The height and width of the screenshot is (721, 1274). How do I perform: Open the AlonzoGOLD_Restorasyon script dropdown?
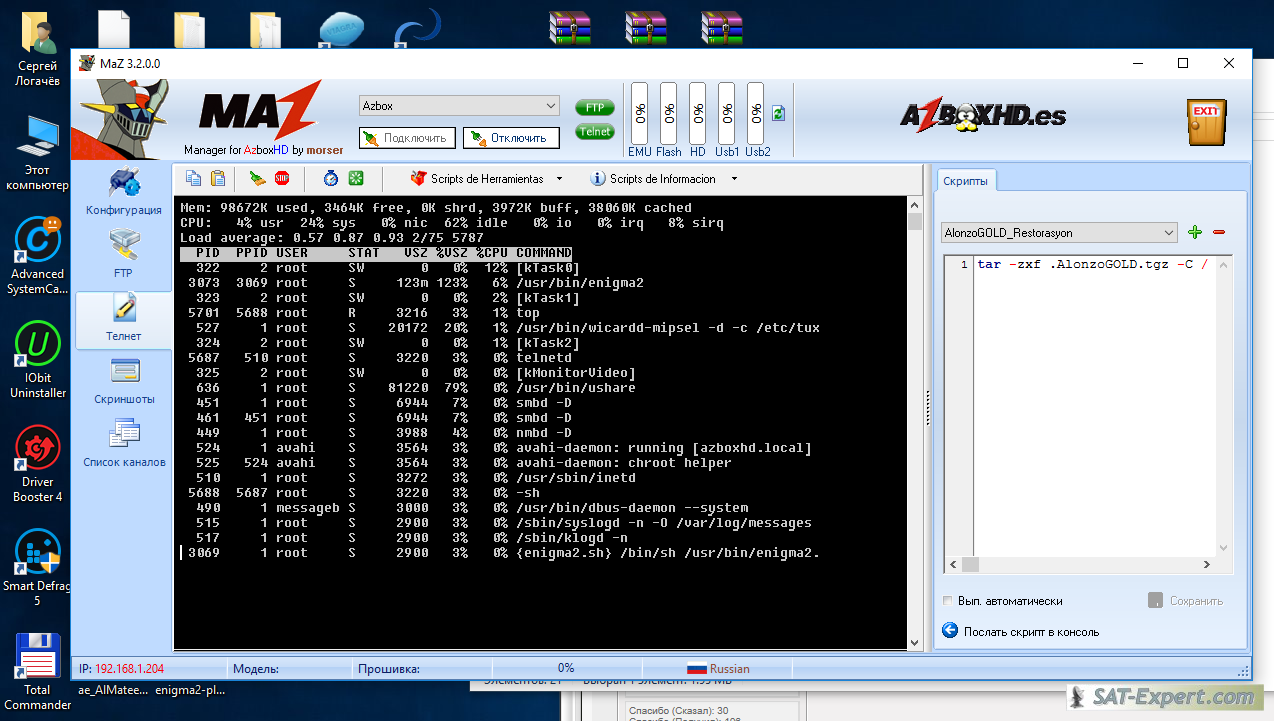[x=1060, y=232]
